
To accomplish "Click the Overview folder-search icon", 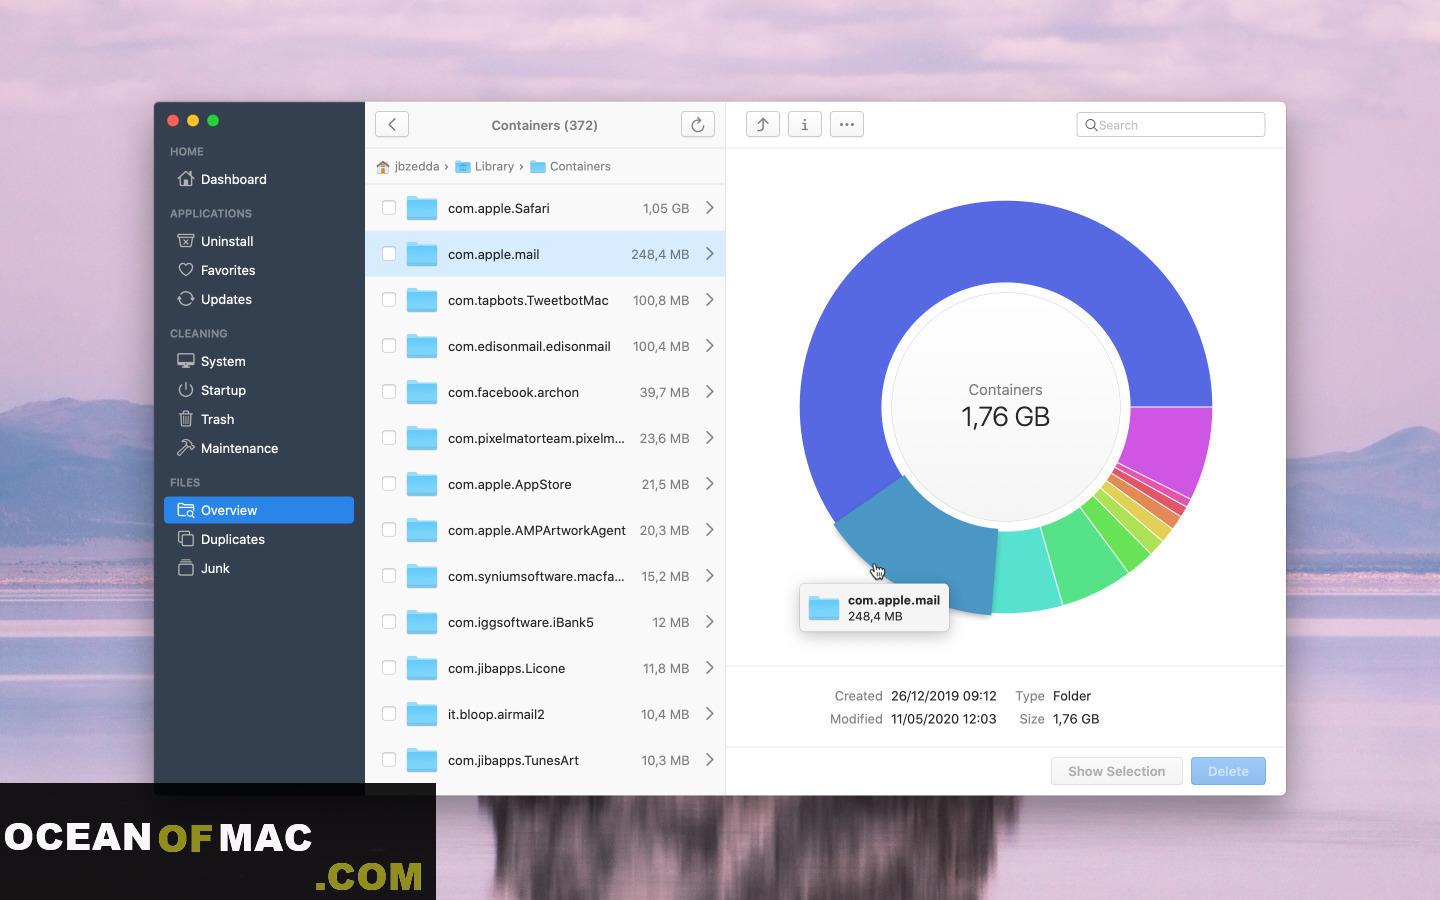I will click(x=185, y=510).
